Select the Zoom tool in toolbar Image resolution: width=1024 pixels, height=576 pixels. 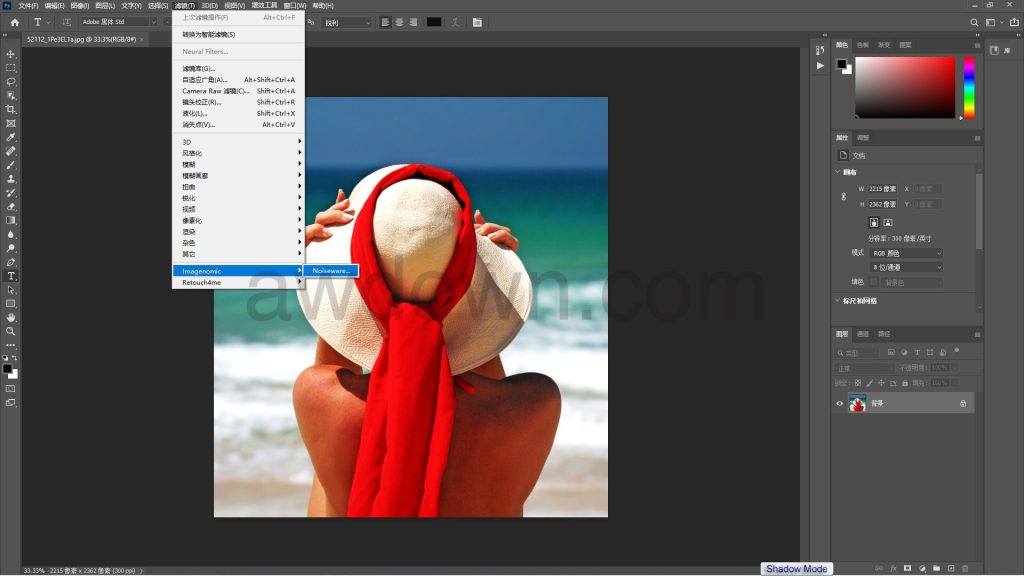coord(11,331)
